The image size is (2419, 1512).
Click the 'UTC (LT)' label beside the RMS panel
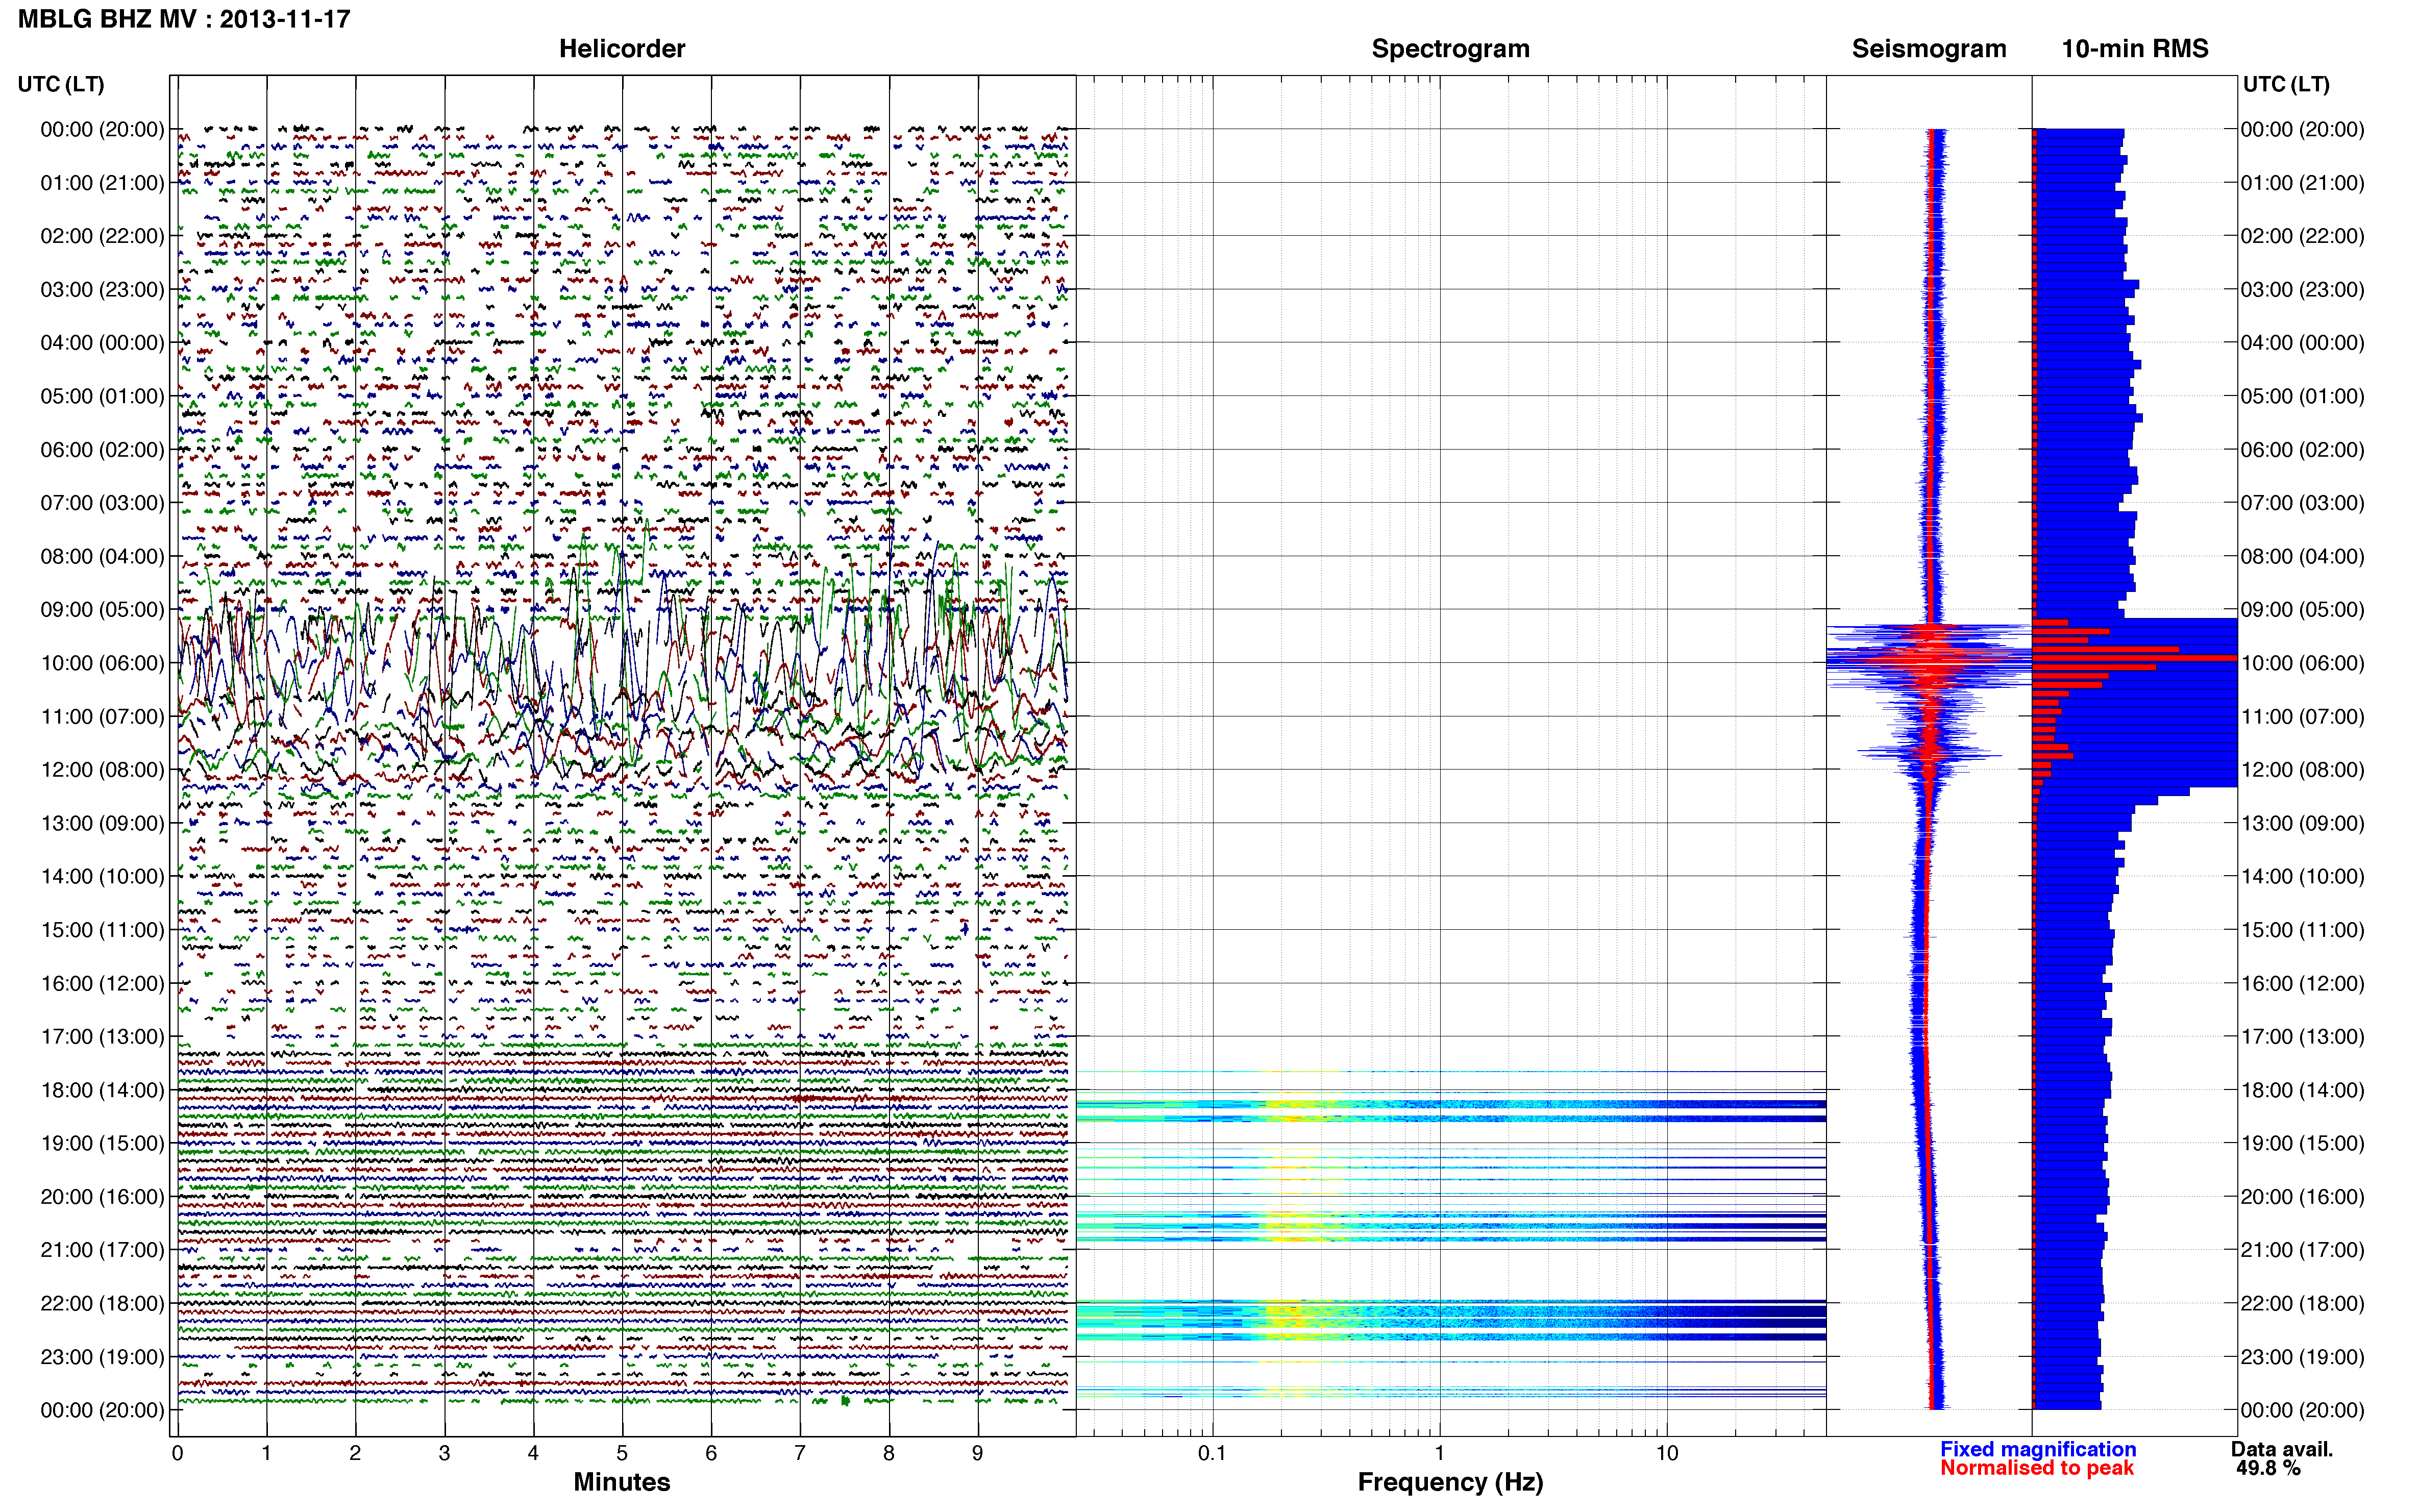point(2286,84)
